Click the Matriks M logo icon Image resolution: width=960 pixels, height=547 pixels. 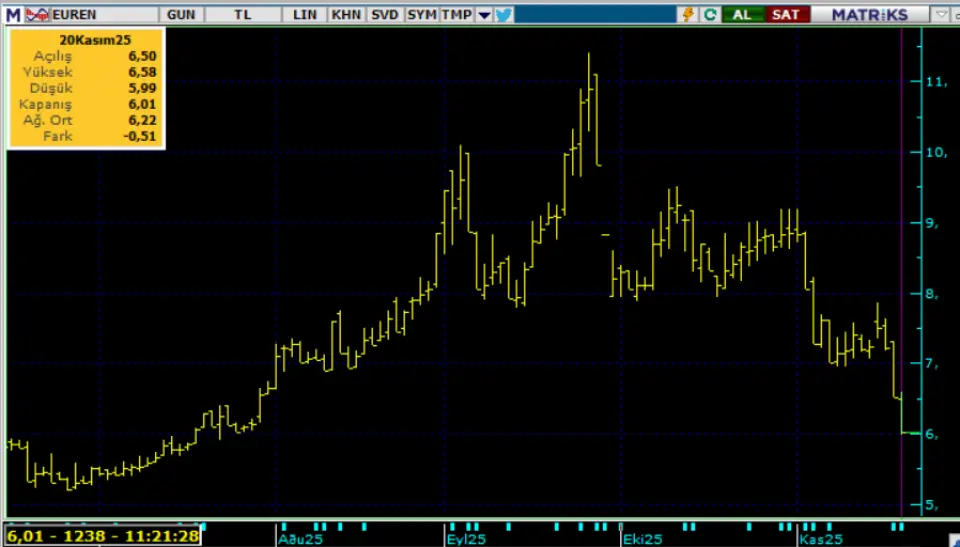tap(13, 15)
